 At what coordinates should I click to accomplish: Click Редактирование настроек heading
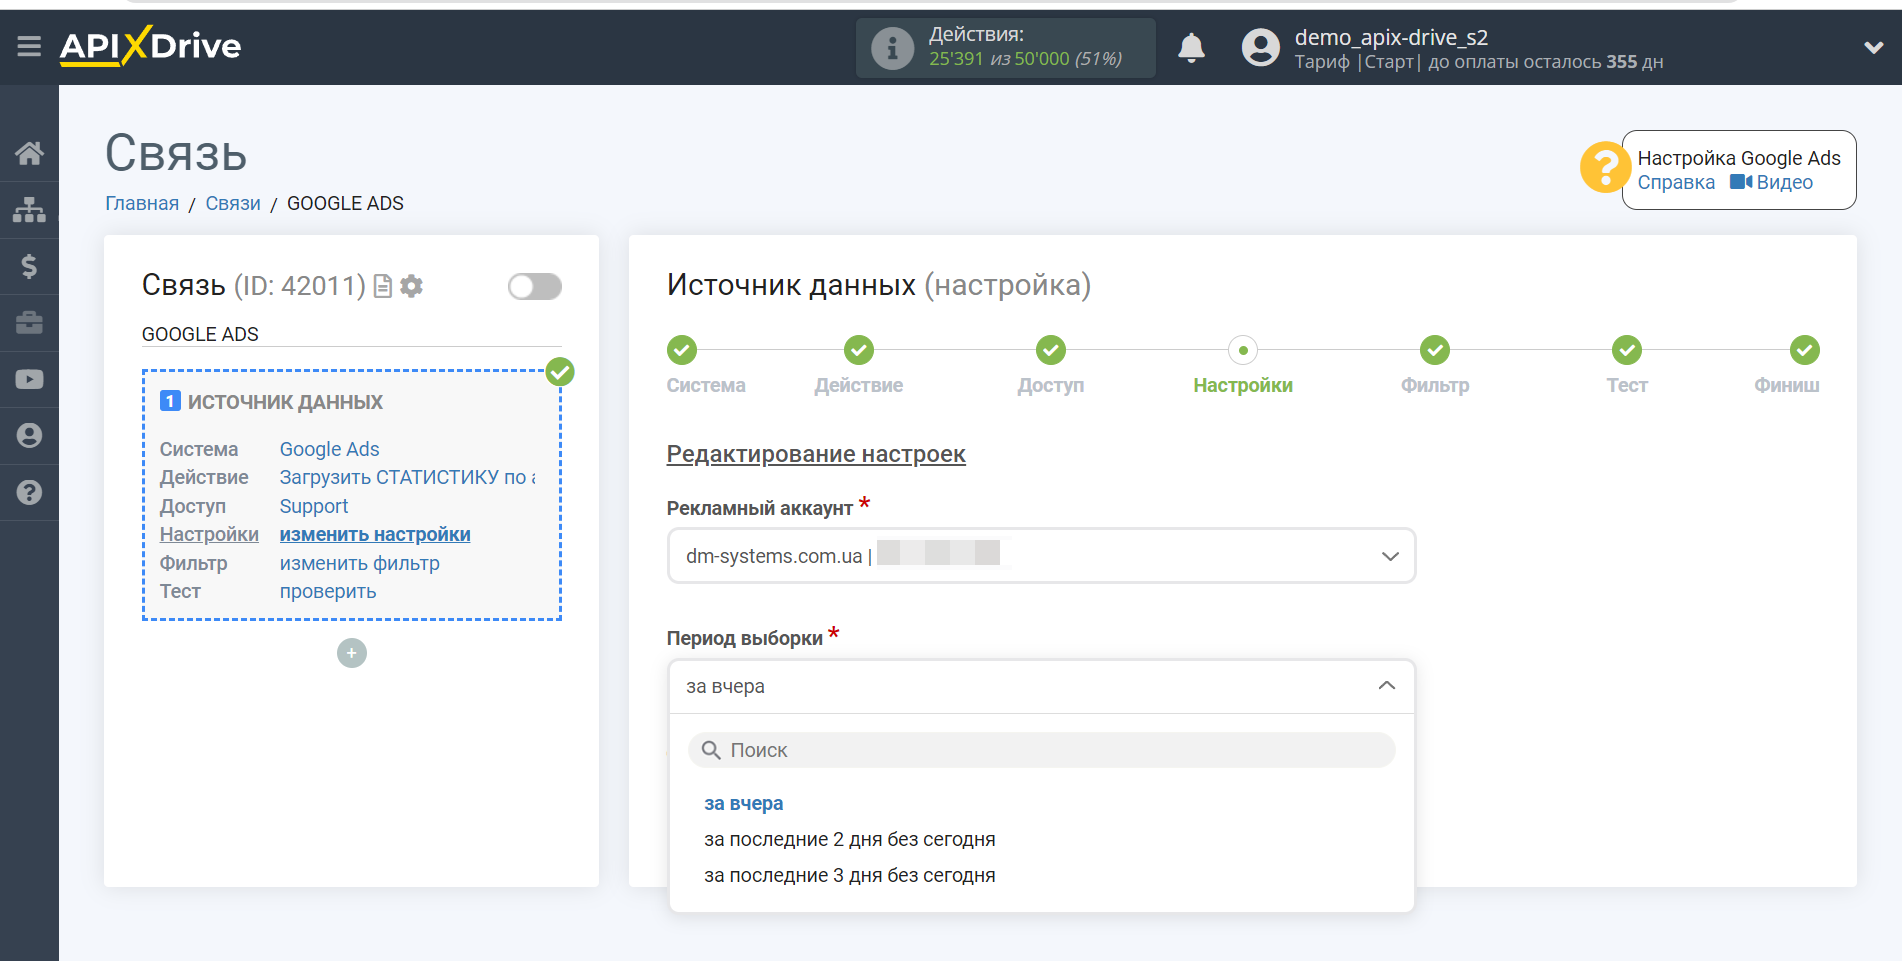816,454
